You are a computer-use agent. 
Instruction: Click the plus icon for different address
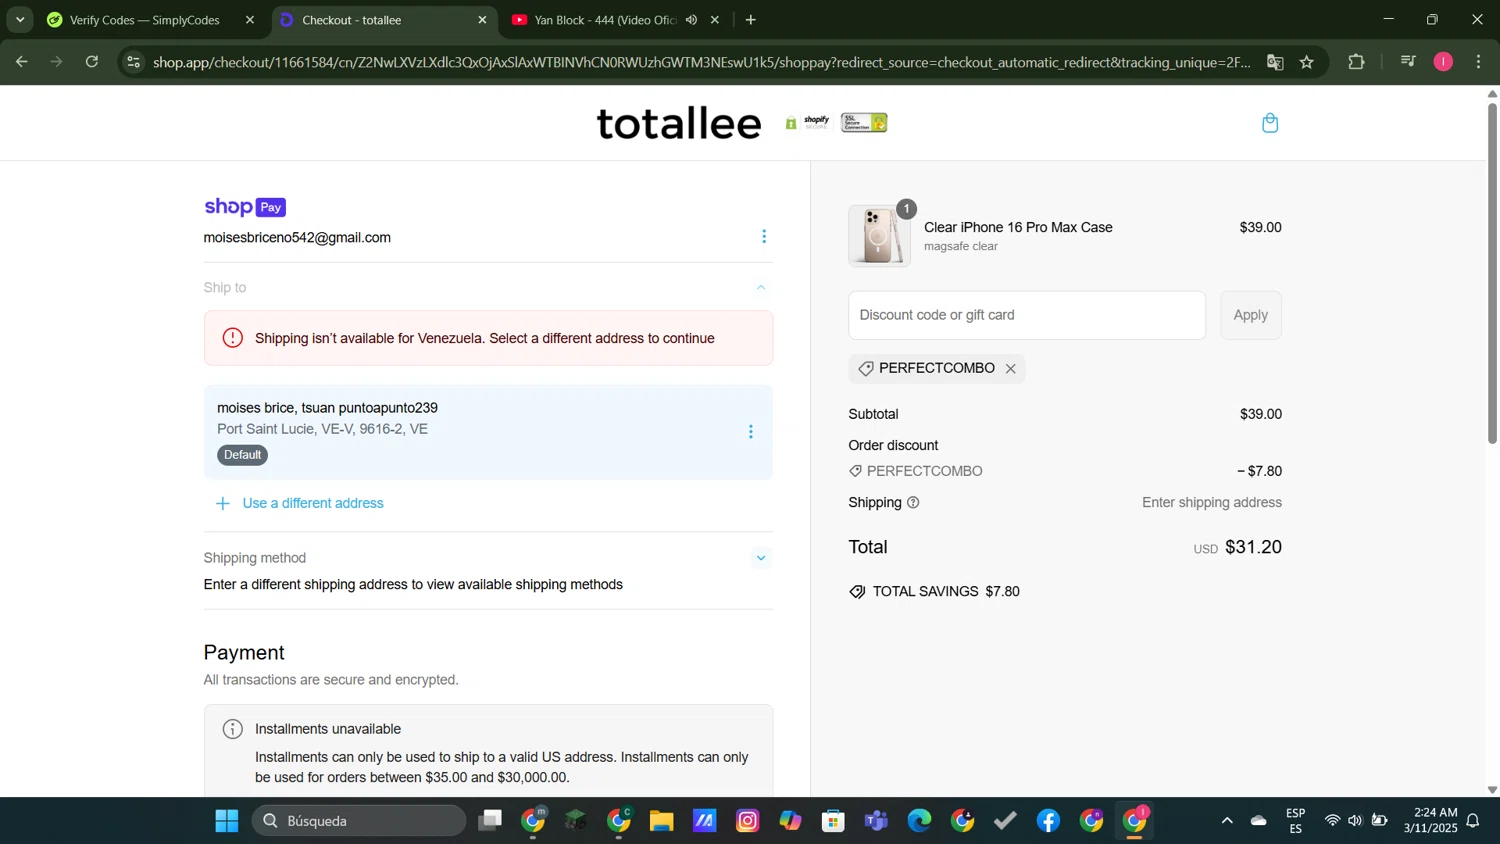(223, 504)
